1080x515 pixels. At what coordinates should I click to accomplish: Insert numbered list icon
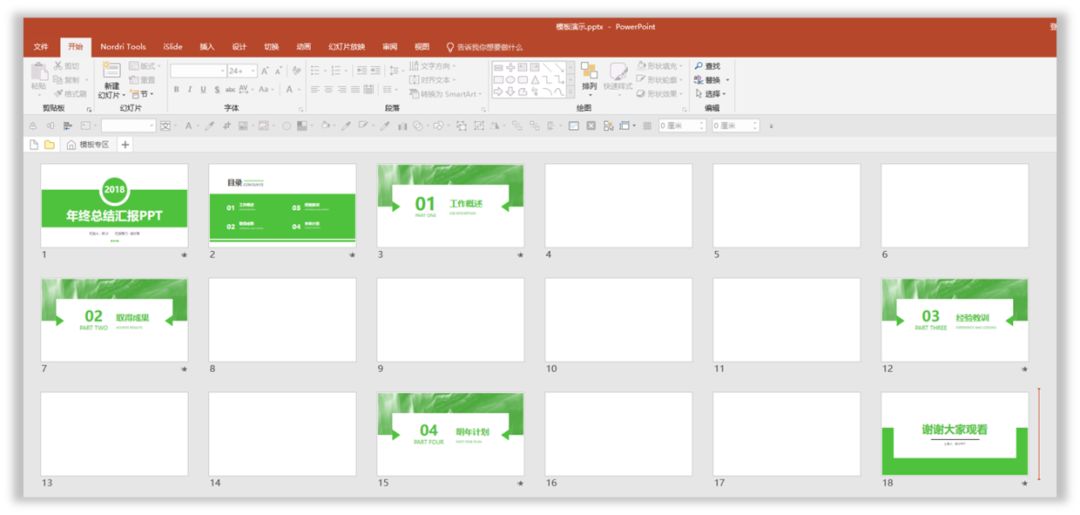336,71
